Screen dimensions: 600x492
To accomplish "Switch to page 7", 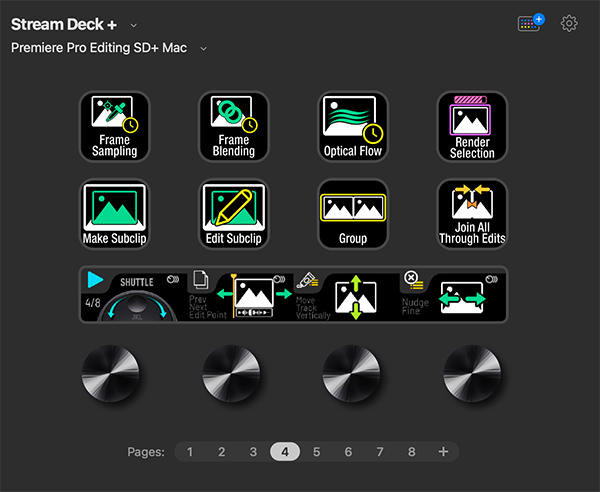I will 380,452.
